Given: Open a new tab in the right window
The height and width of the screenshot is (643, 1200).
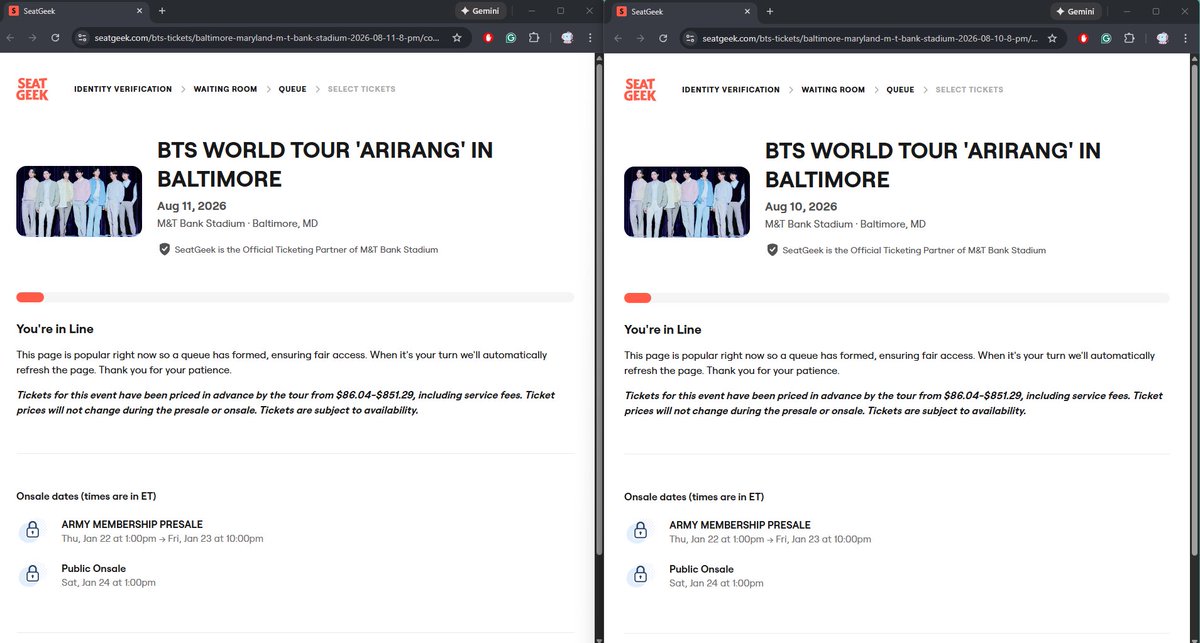Looking at the screenshot, I should 769,11.
